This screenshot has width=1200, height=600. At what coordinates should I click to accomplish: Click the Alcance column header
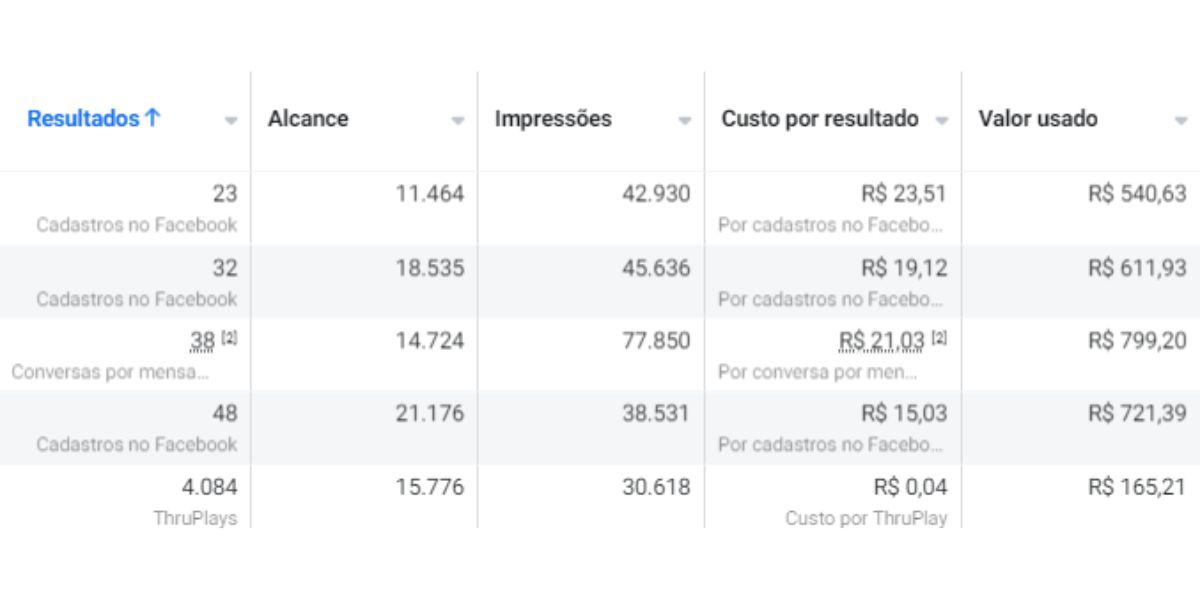pyautogui.click(x=308, y=119)
